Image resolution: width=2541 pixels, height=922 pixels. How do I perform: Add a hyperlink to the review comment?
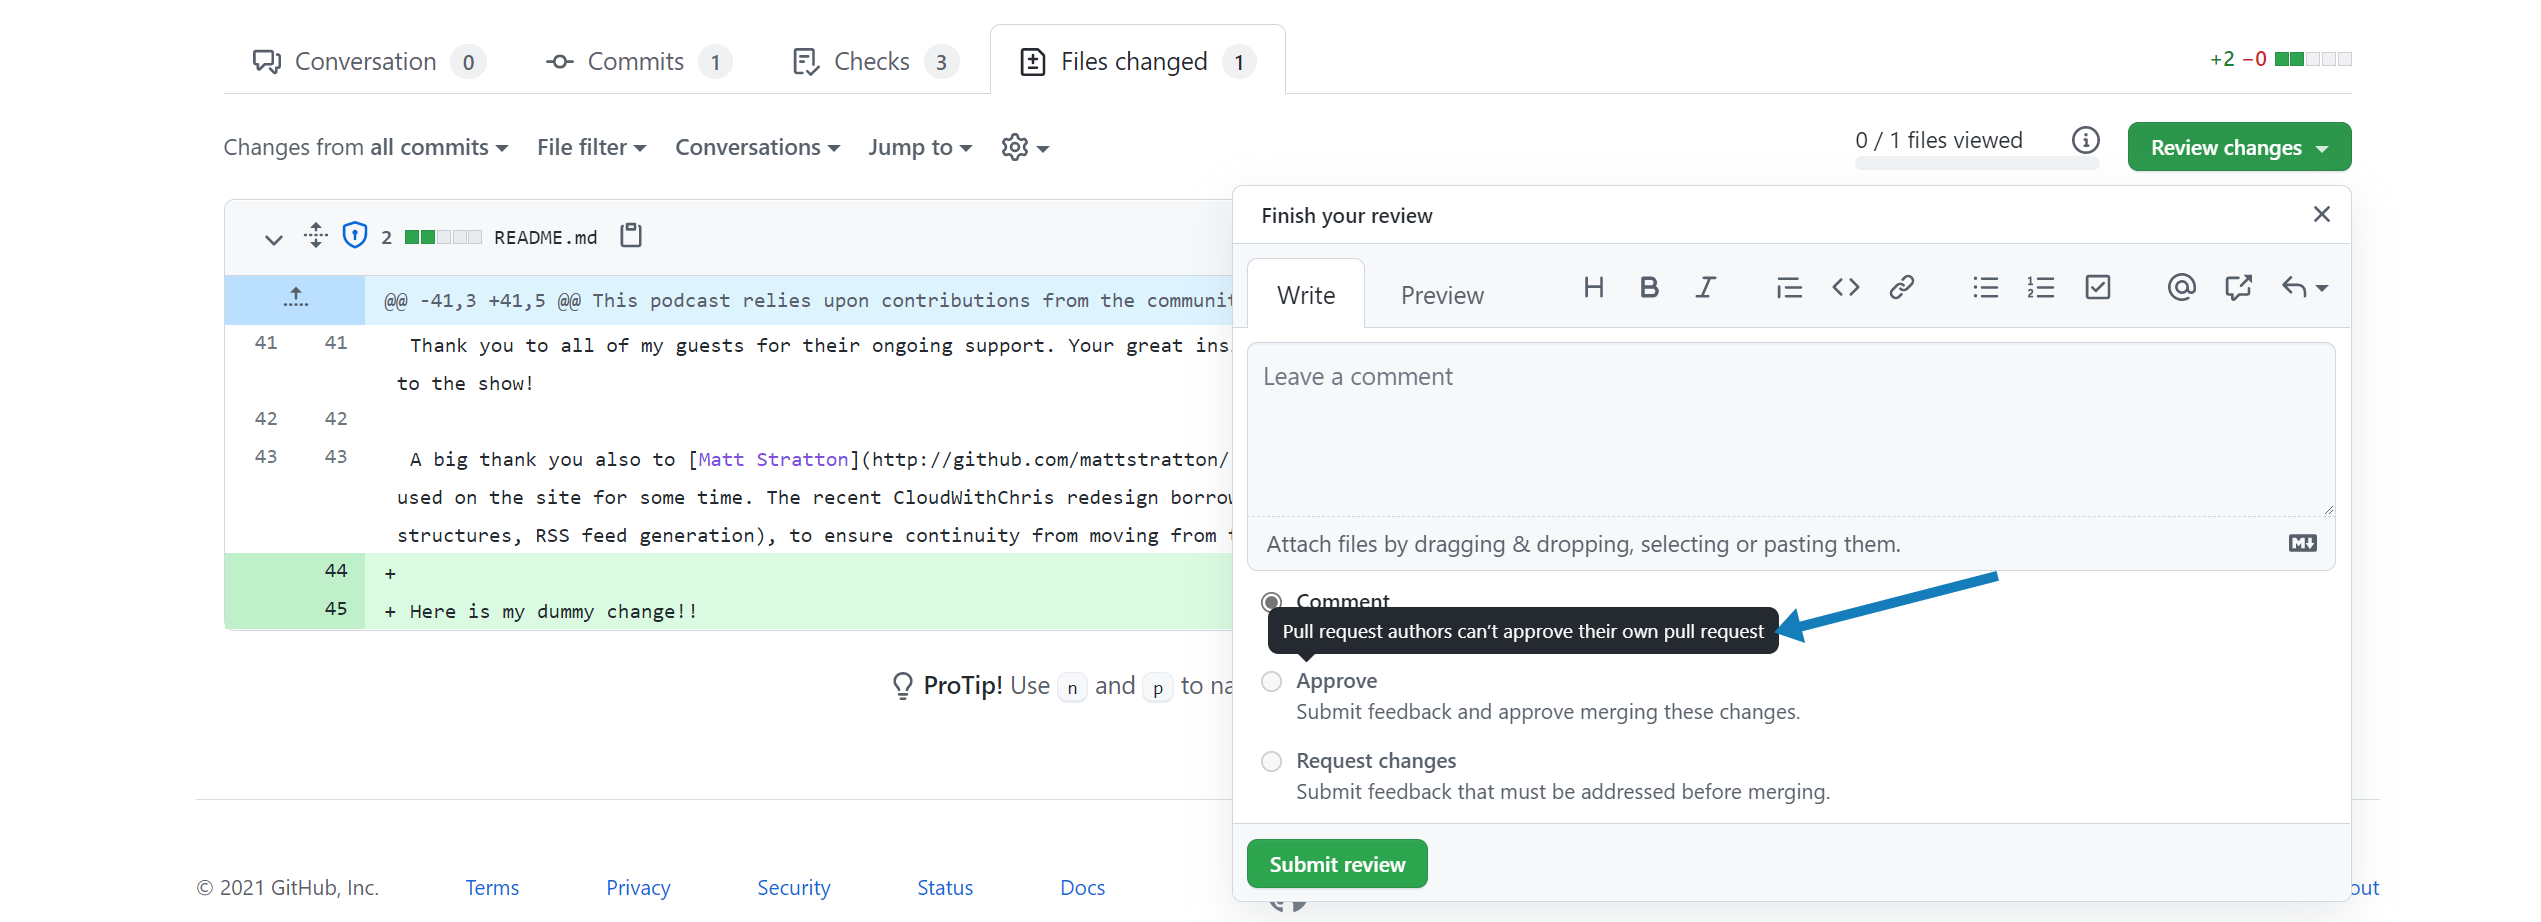[1902, 288]
